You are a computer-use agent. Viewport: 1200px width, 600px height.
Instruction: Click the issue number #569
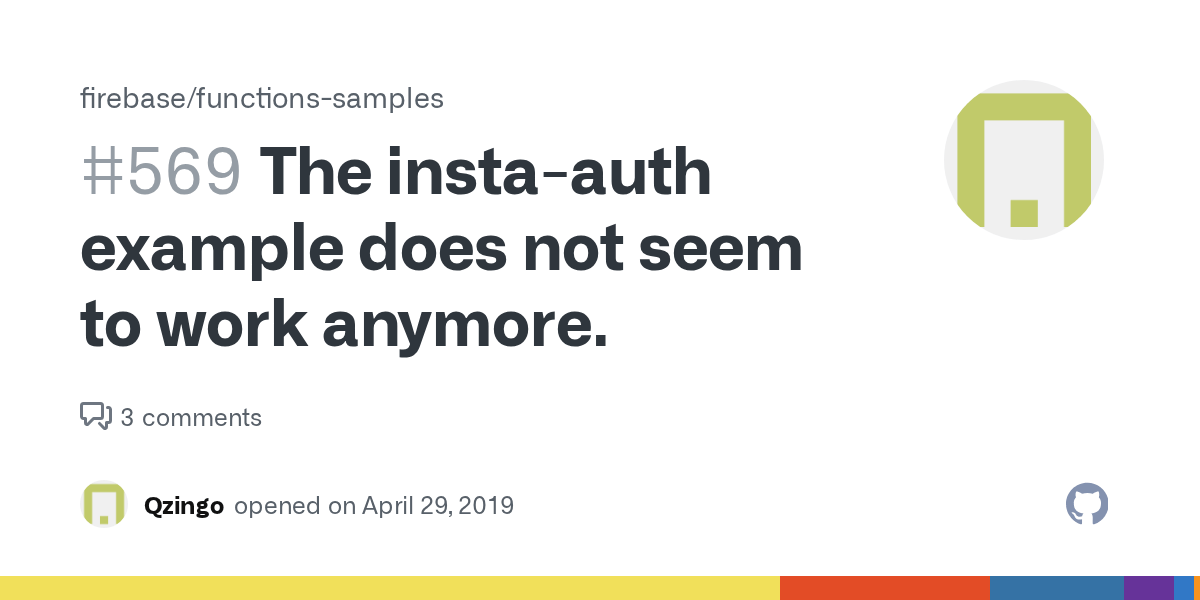(x=160, y=172)
